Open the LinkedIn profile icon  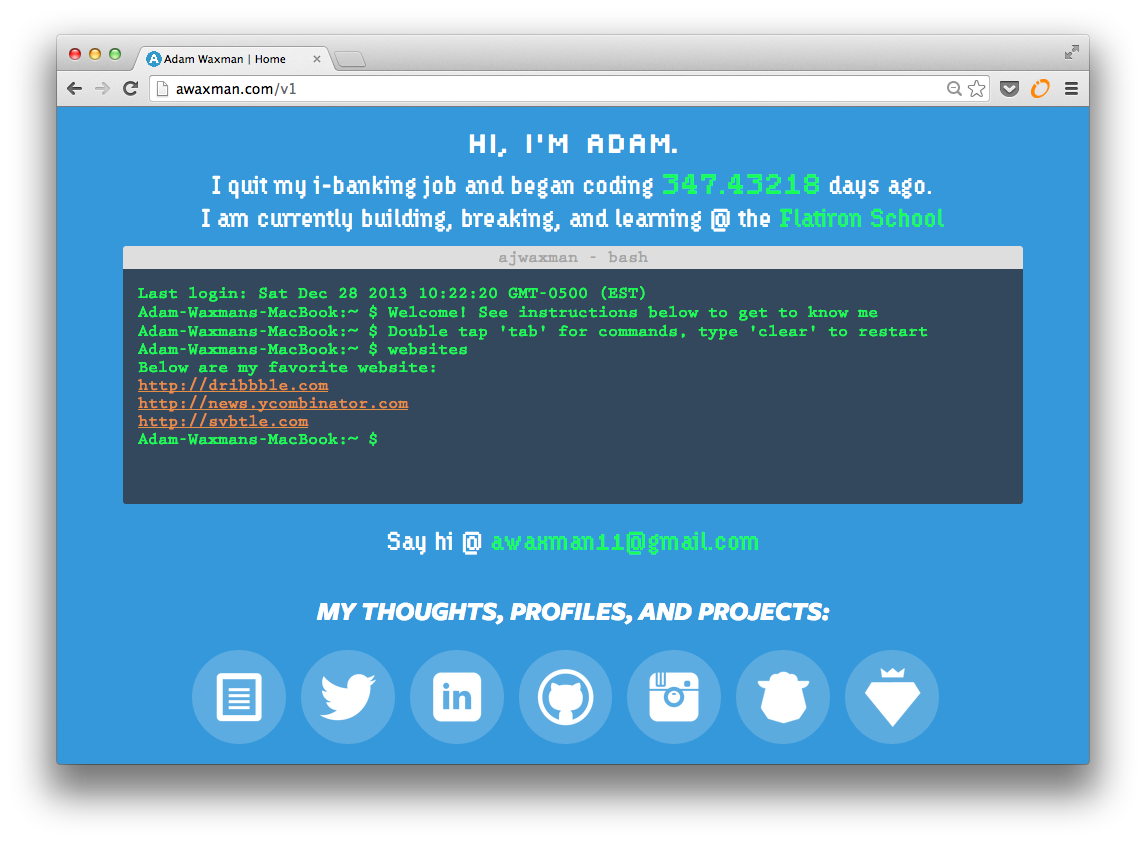[457, 697]
